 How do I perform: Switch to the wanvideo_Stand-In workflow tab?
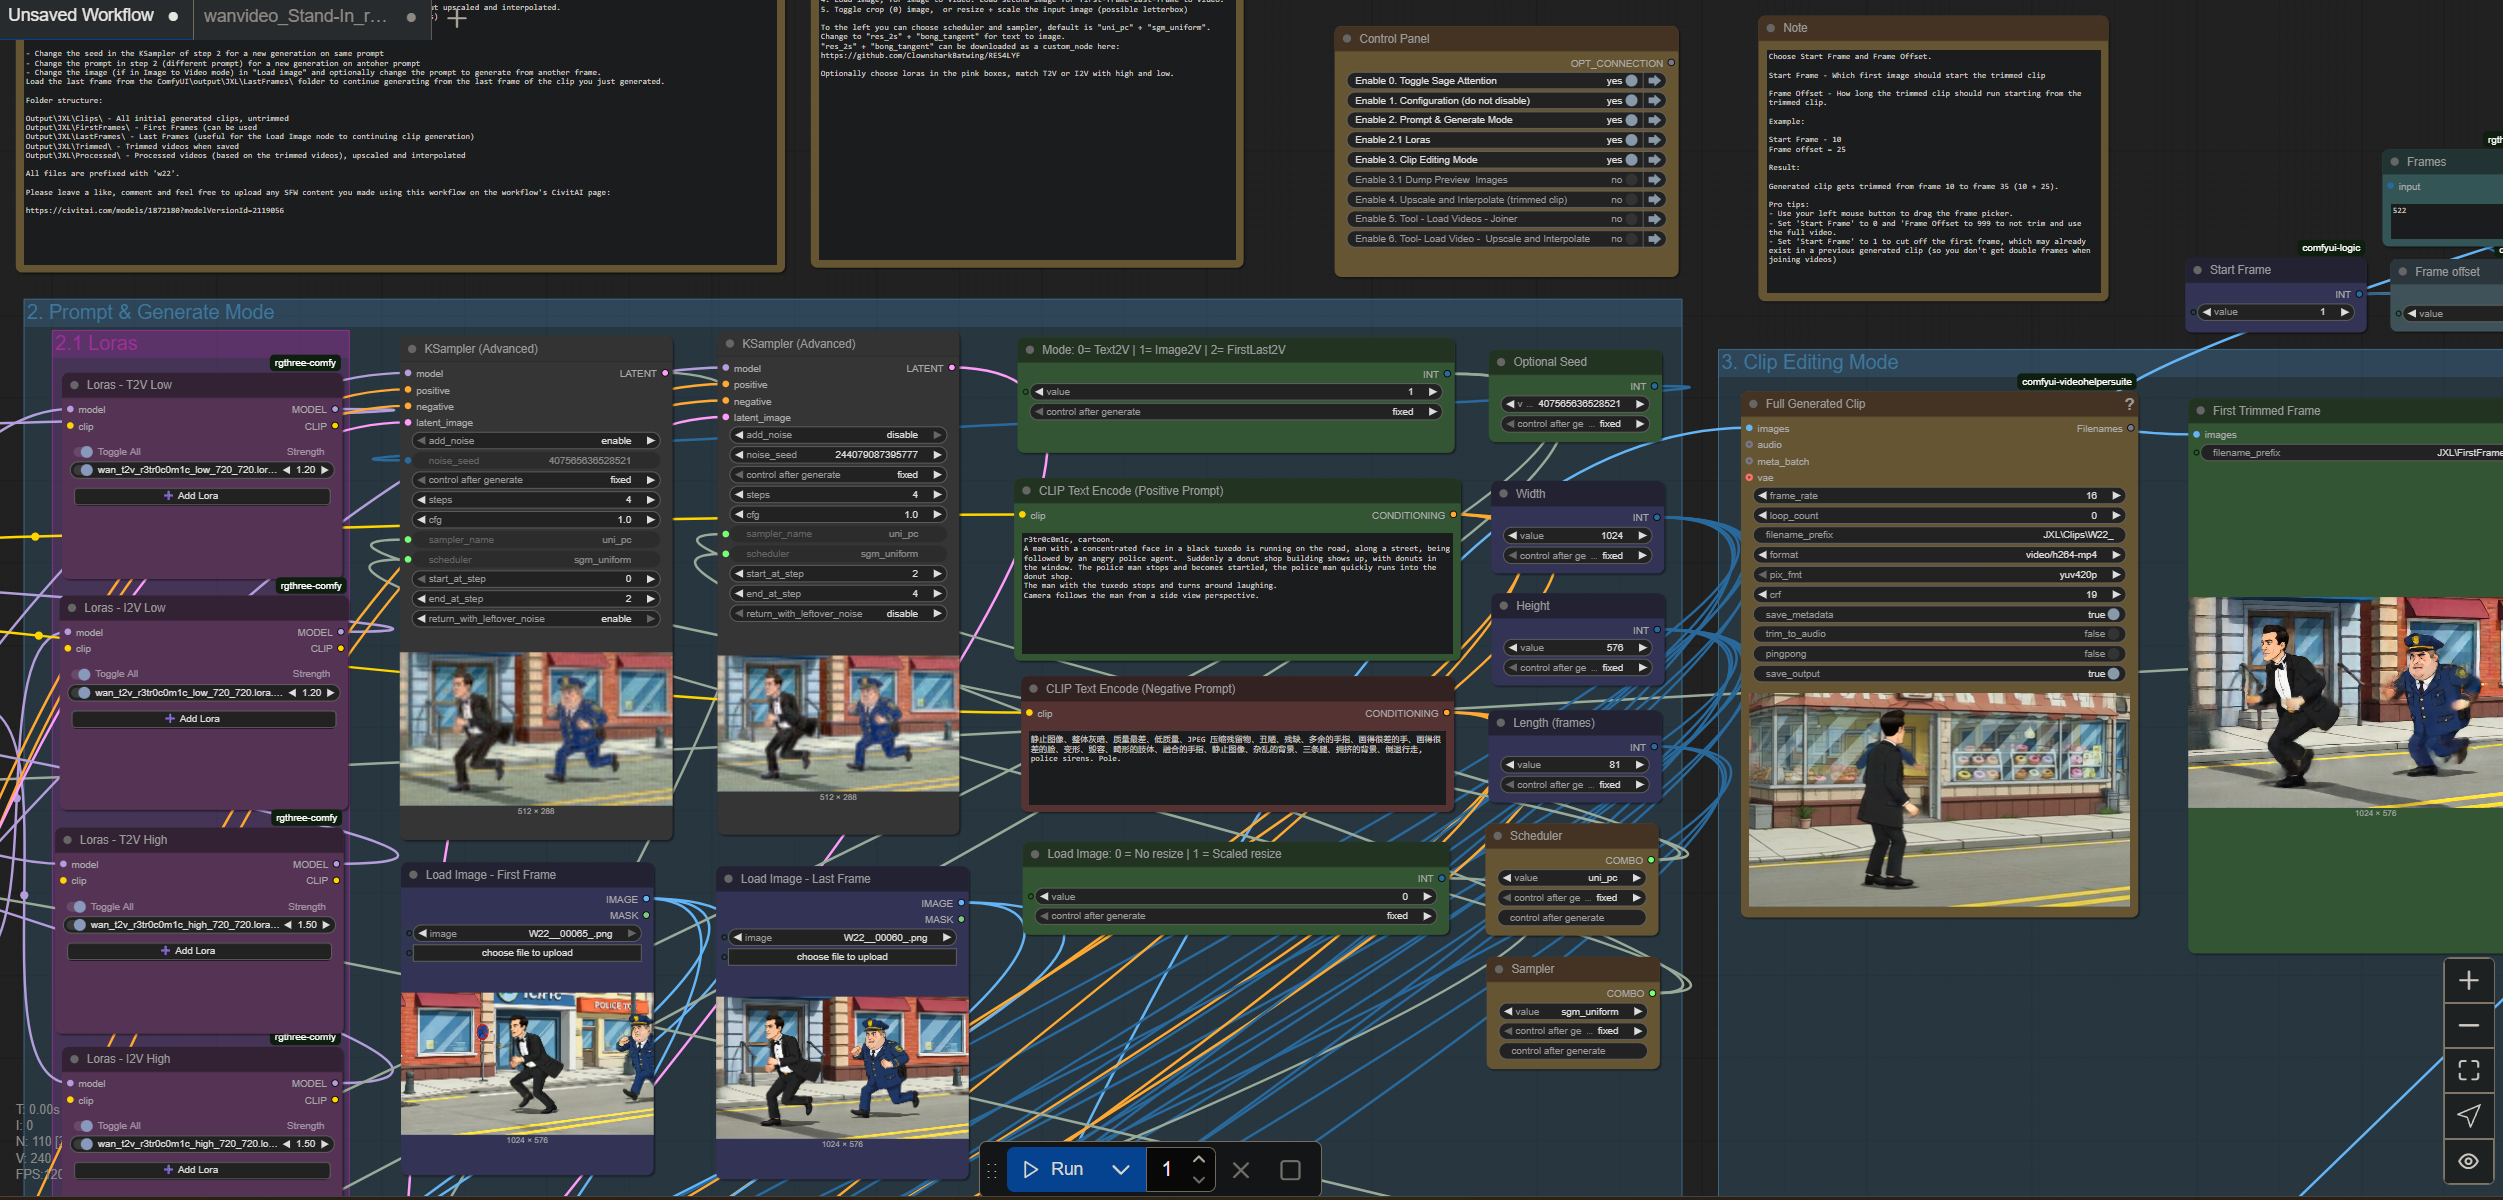coord(295,16)
